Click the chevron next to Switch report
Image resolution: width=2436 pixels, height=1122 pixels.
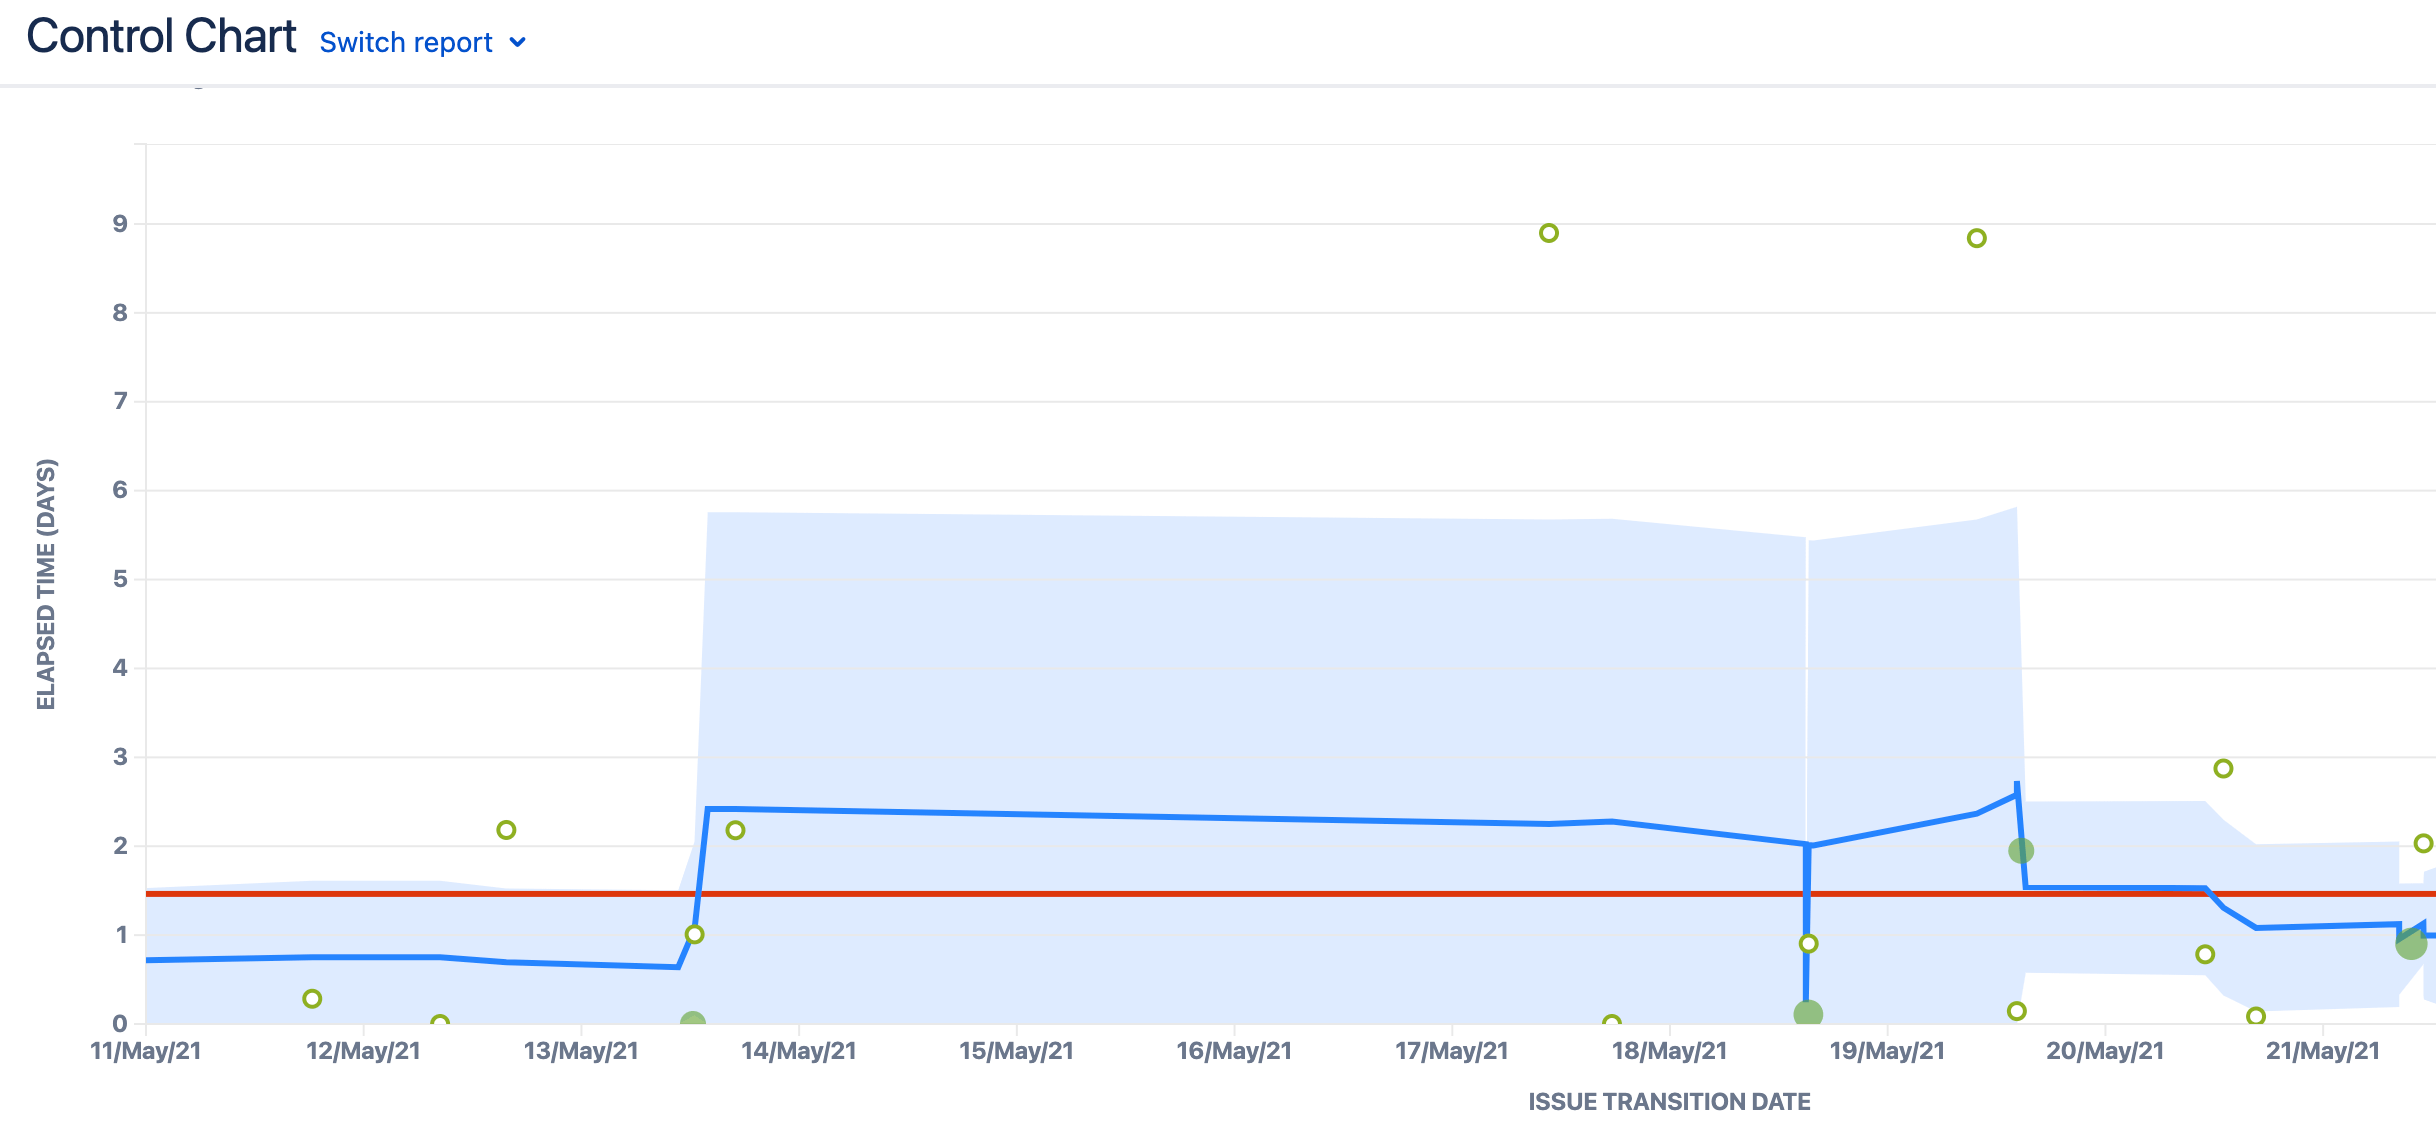517,43
